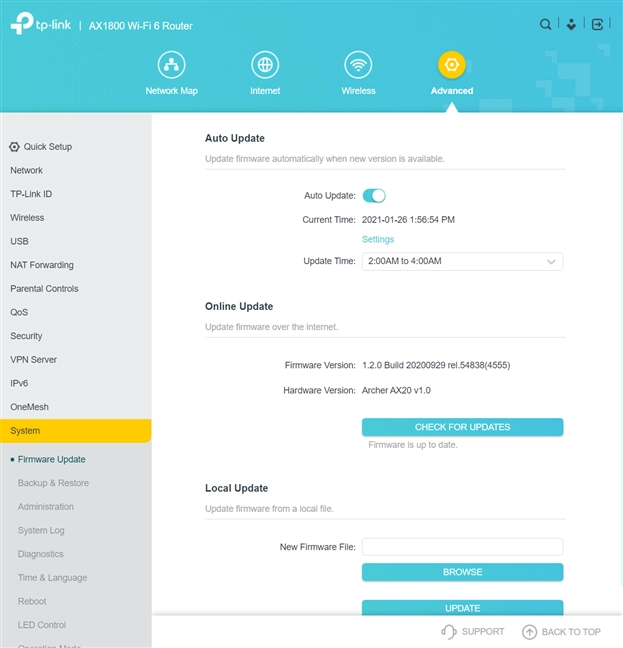Click the firmware download icon in header
The width and height of the screenshot is (623, 648).
(571, 24)
